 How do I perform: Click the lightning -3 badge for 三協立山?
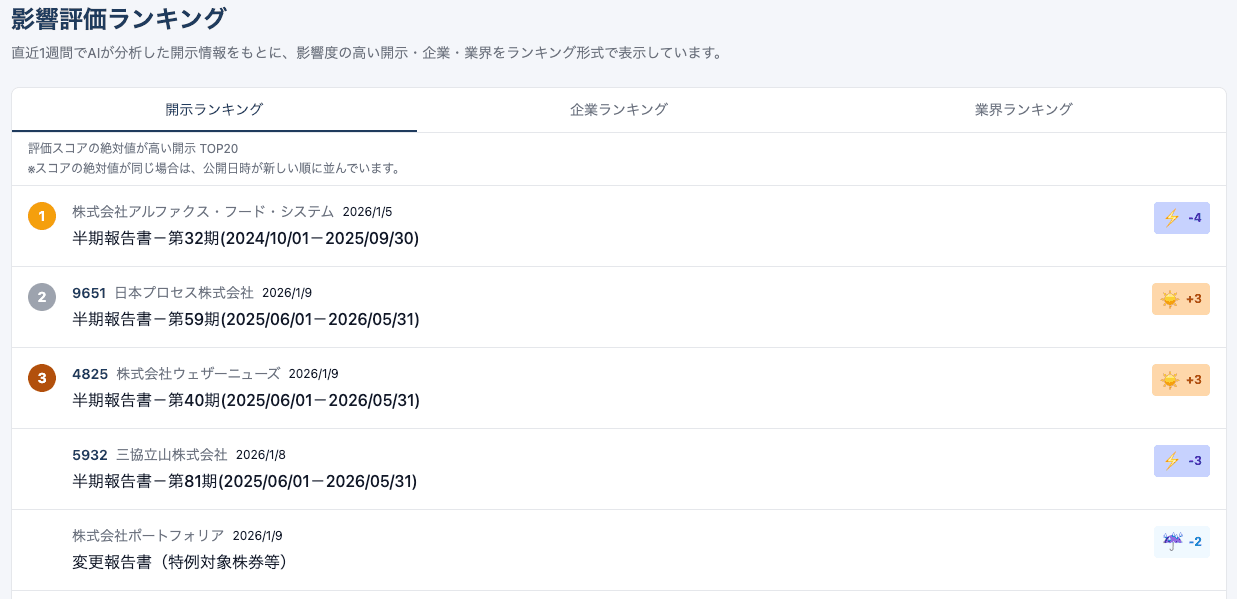coord(1181,461)
